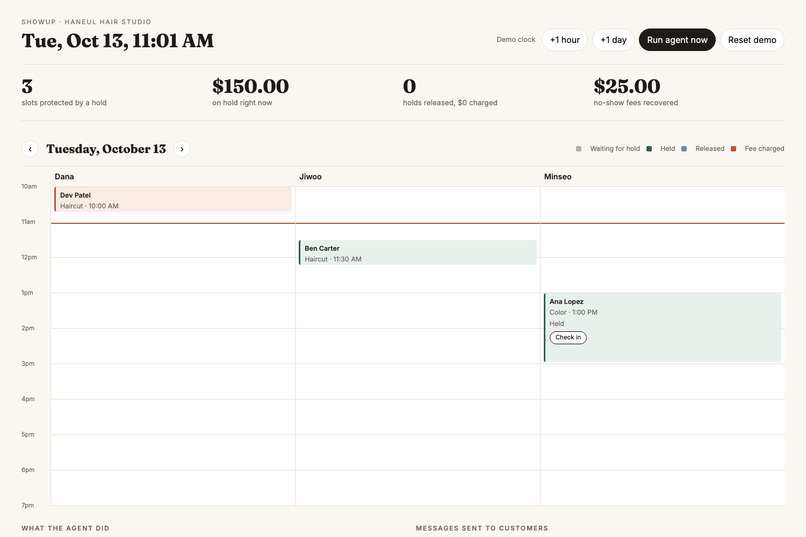Click the 10am time label
The width and height of the screenshot is (806, 537).
tap(29, 186)
